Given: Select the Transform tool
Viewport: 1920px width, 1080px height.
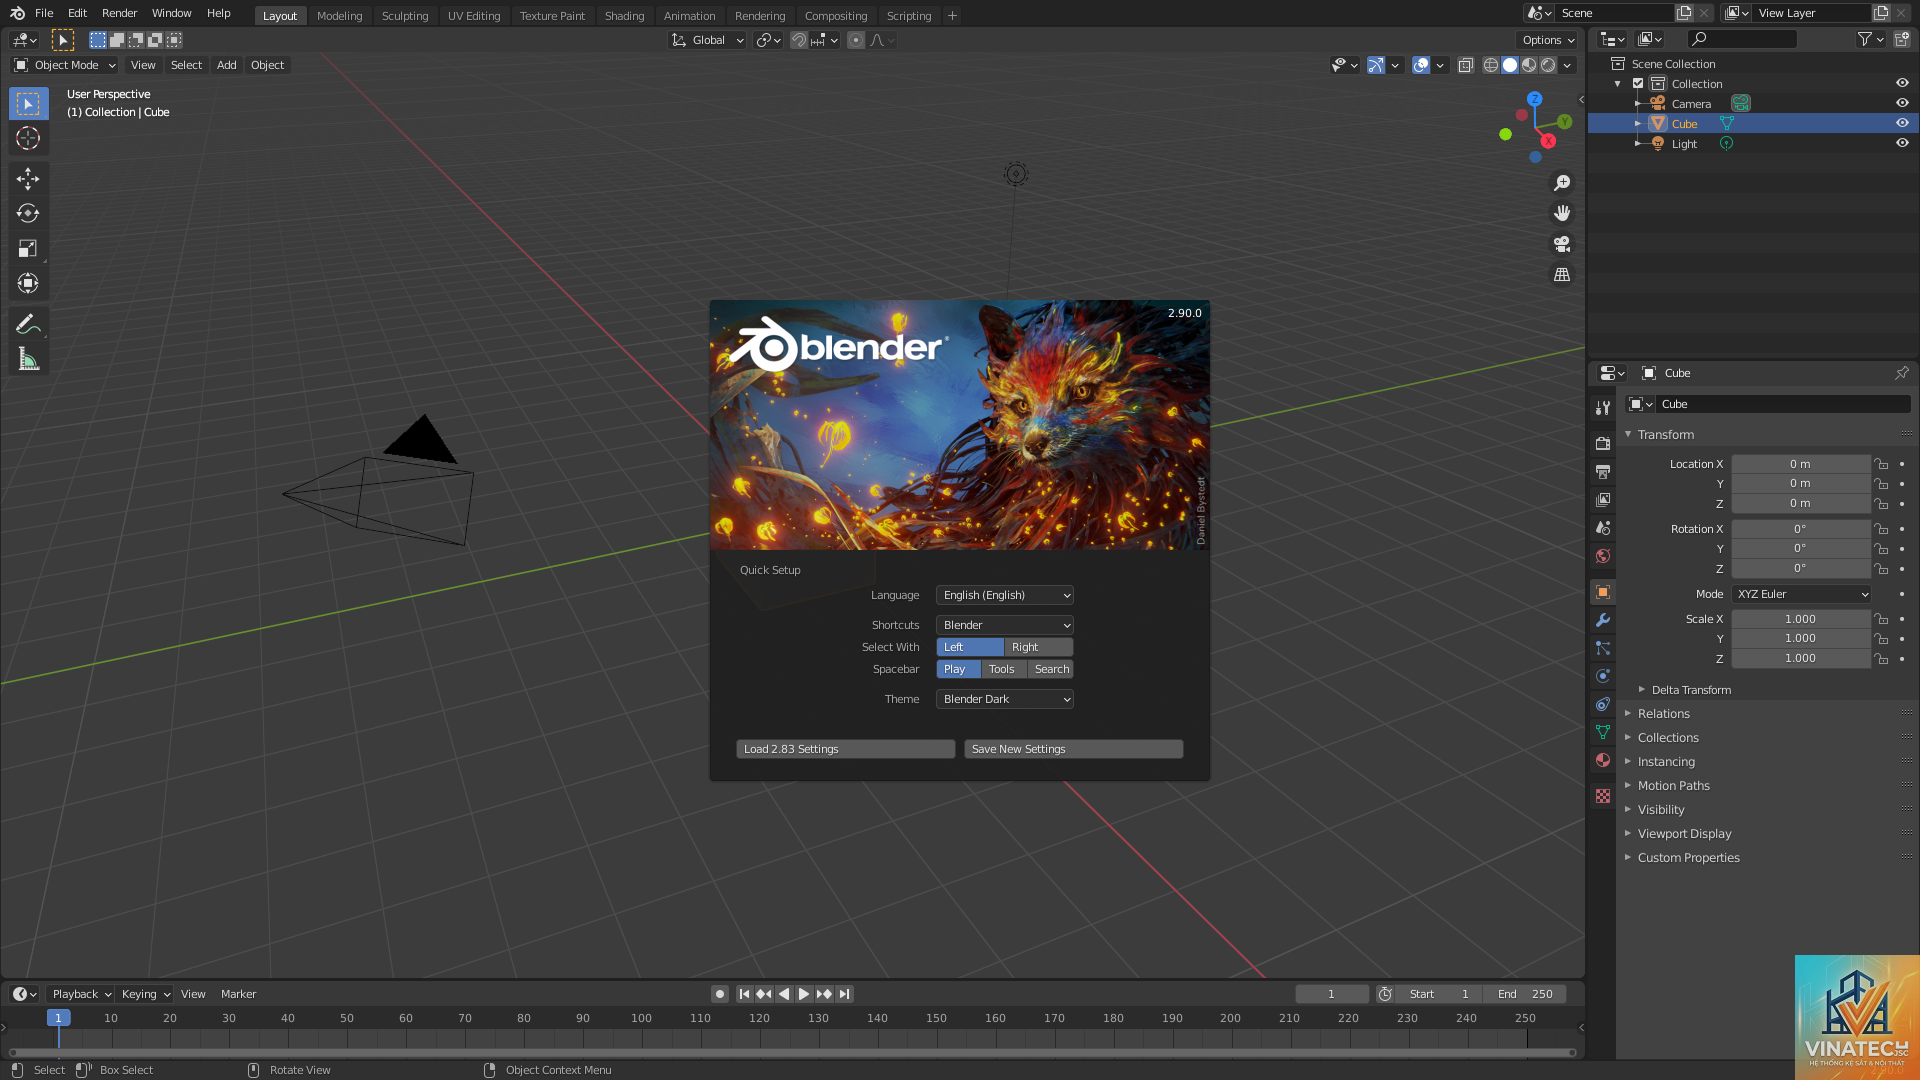Looking at the screenshot, I should tap(28, 284).
